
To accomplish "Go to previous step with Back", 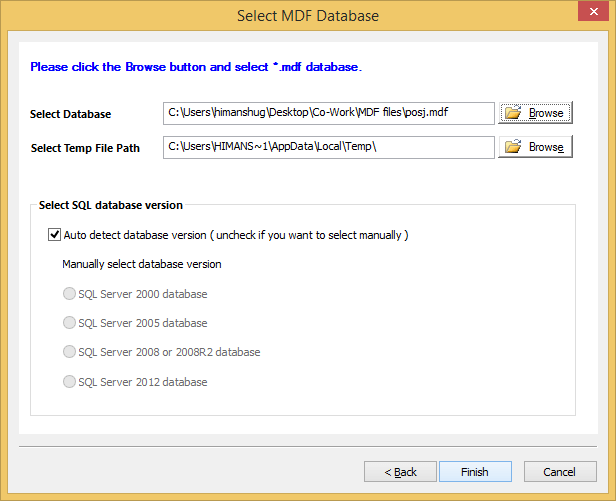I will pyautogui.click(x=400, y=472).
